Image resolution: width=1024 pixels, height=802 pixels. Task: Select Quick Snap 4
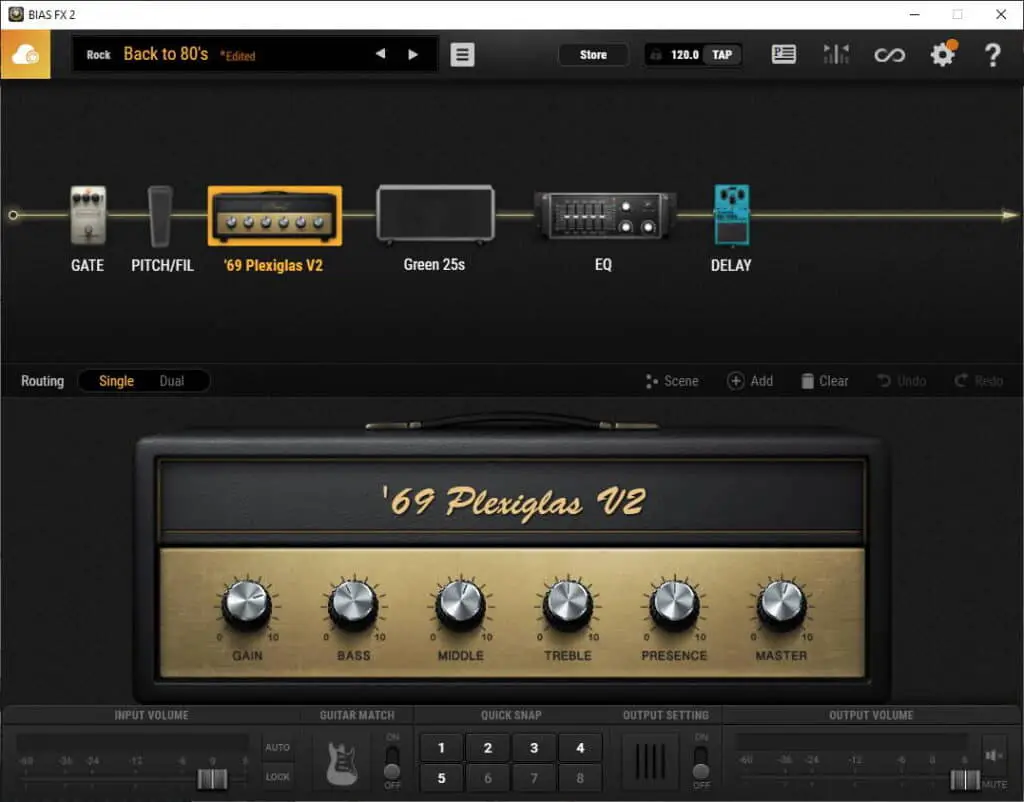click(580, 748)
